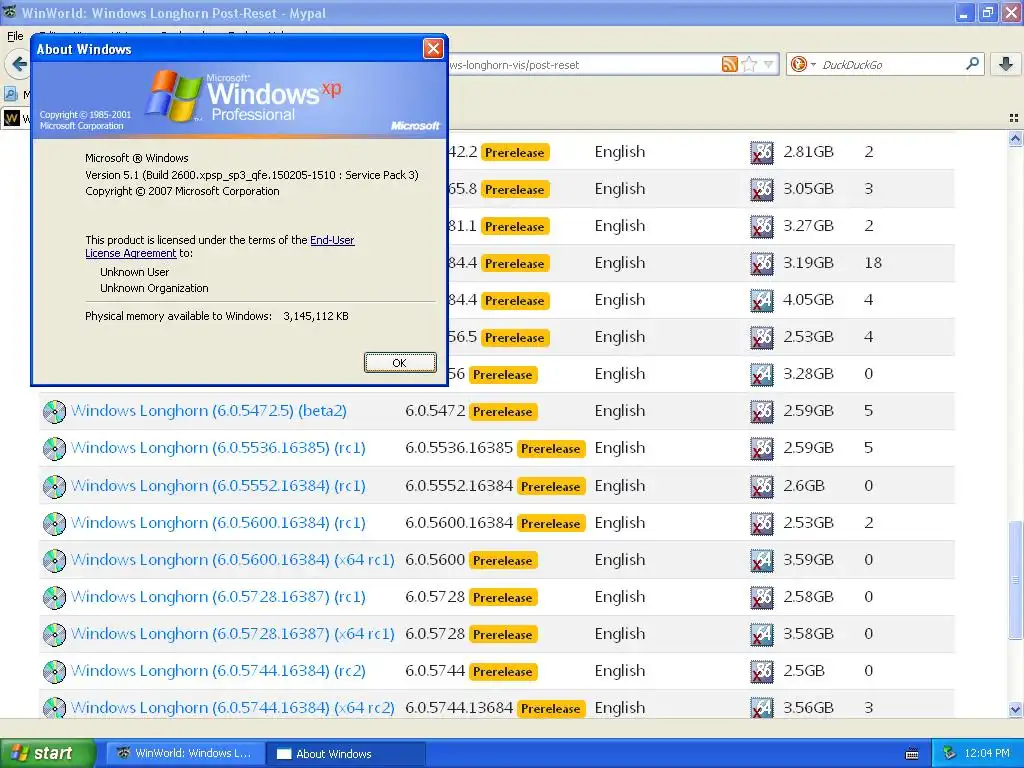Viewport: 1024px width, 768px height.
Task: Open Windows Longhorn (6.0.5600.16384) (rc1) link
Action: tap(218, 523)
